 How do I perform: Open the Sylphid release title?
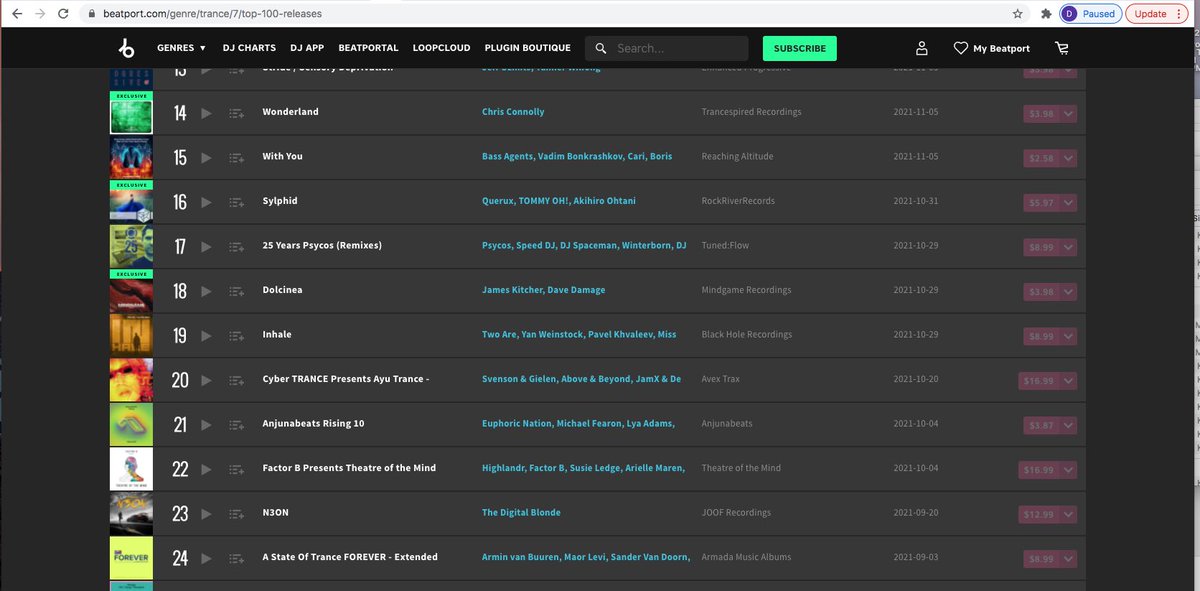[282, 201]
